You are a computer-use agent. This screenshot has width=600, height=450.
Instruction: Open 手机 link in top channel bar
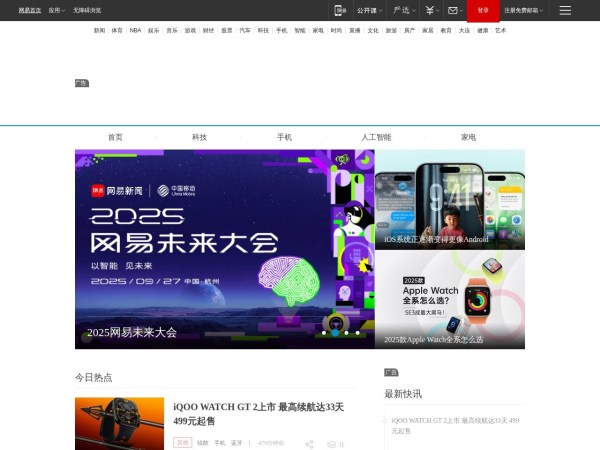click(281, 30)
